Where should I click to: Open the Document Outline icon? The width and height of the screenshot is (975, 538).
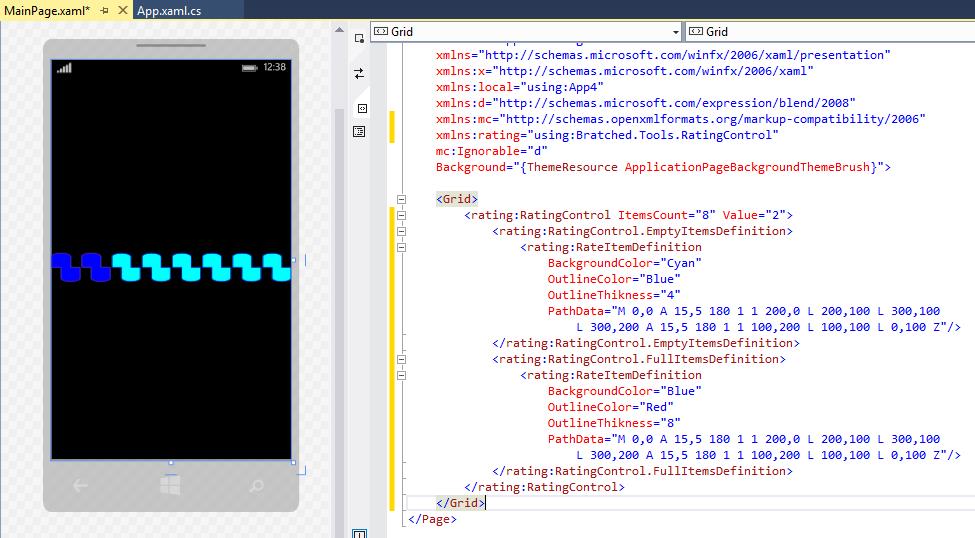tap(359, 131)
